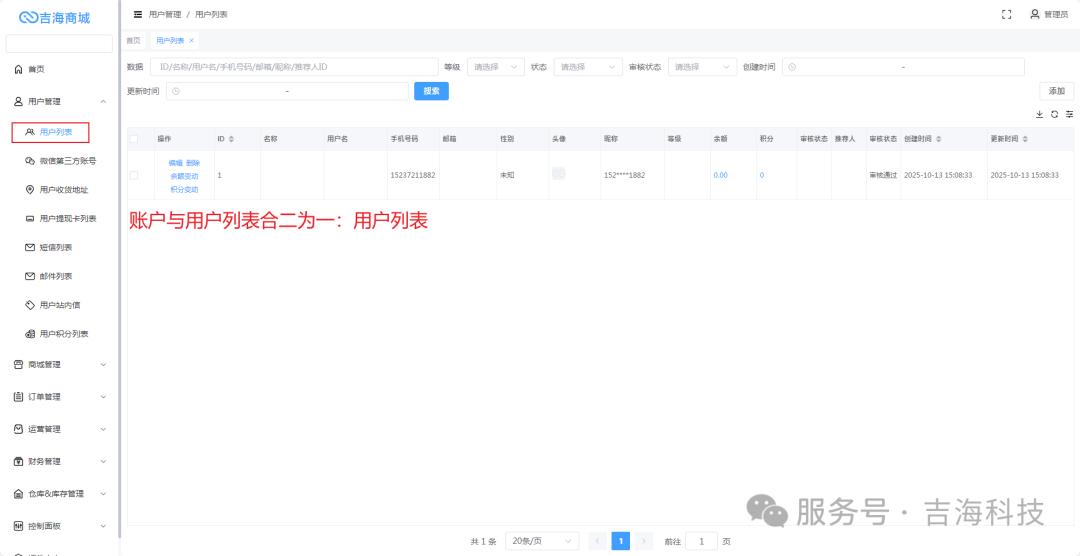Open column settings icon above table
The image size is (1080, 556).
click(1070, 114)
